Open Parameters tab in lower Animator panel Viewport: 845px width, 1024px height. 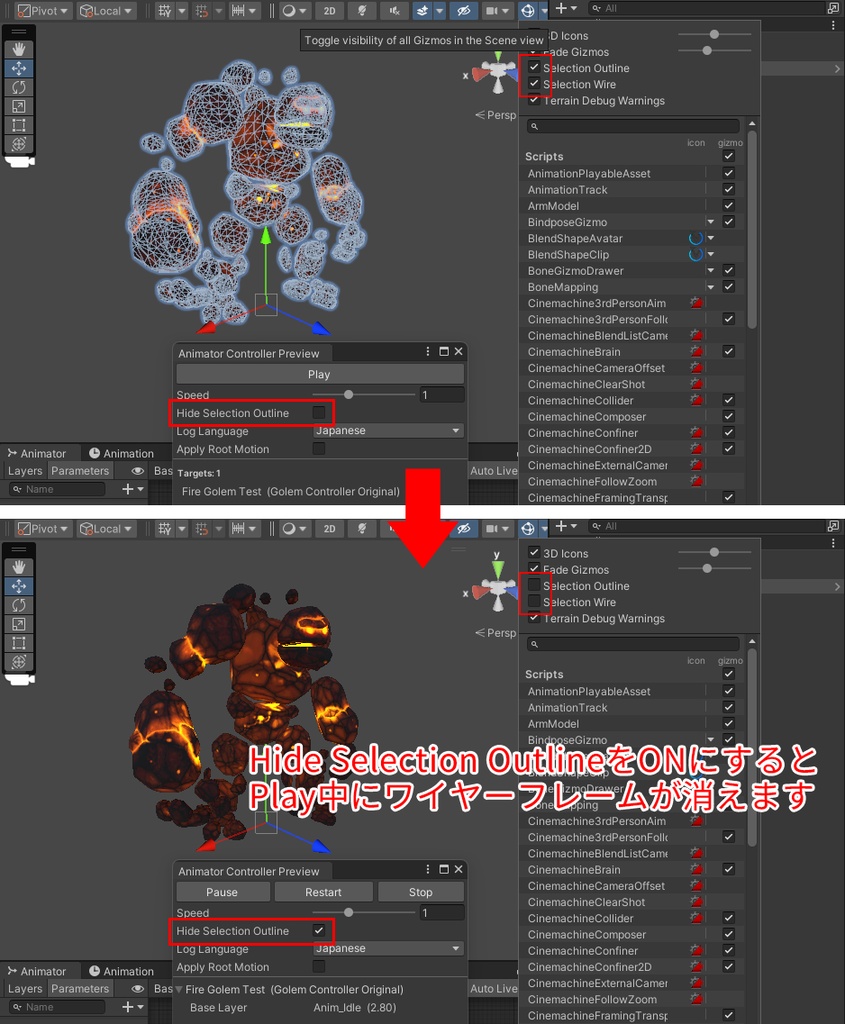tap(80, 989)
